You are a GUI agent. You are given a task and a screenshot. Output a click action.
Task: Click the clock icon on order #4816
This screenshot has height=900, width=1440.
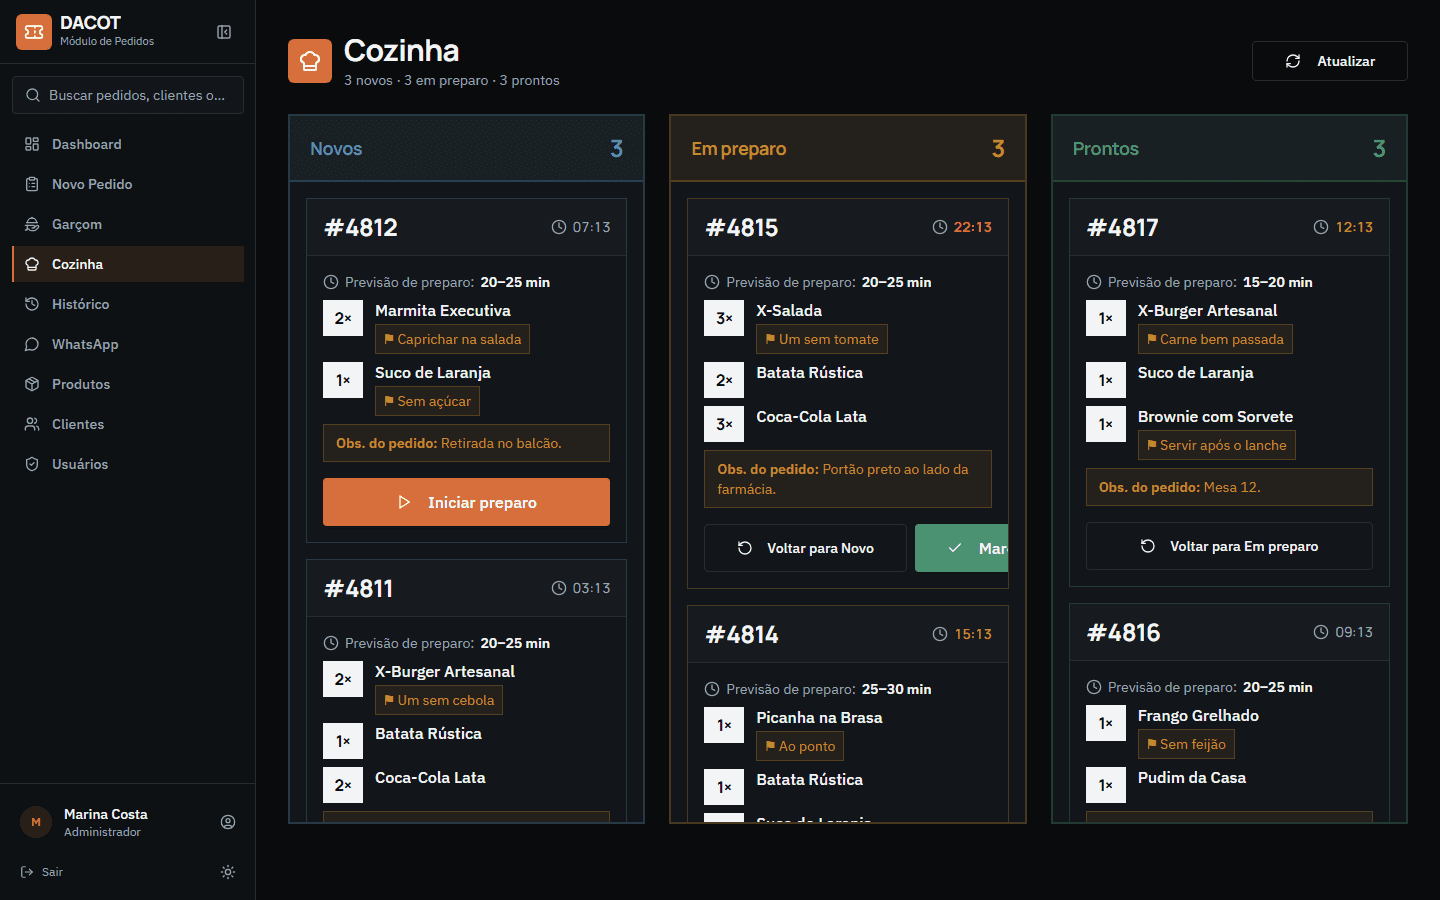click(x=1321, y=632)
